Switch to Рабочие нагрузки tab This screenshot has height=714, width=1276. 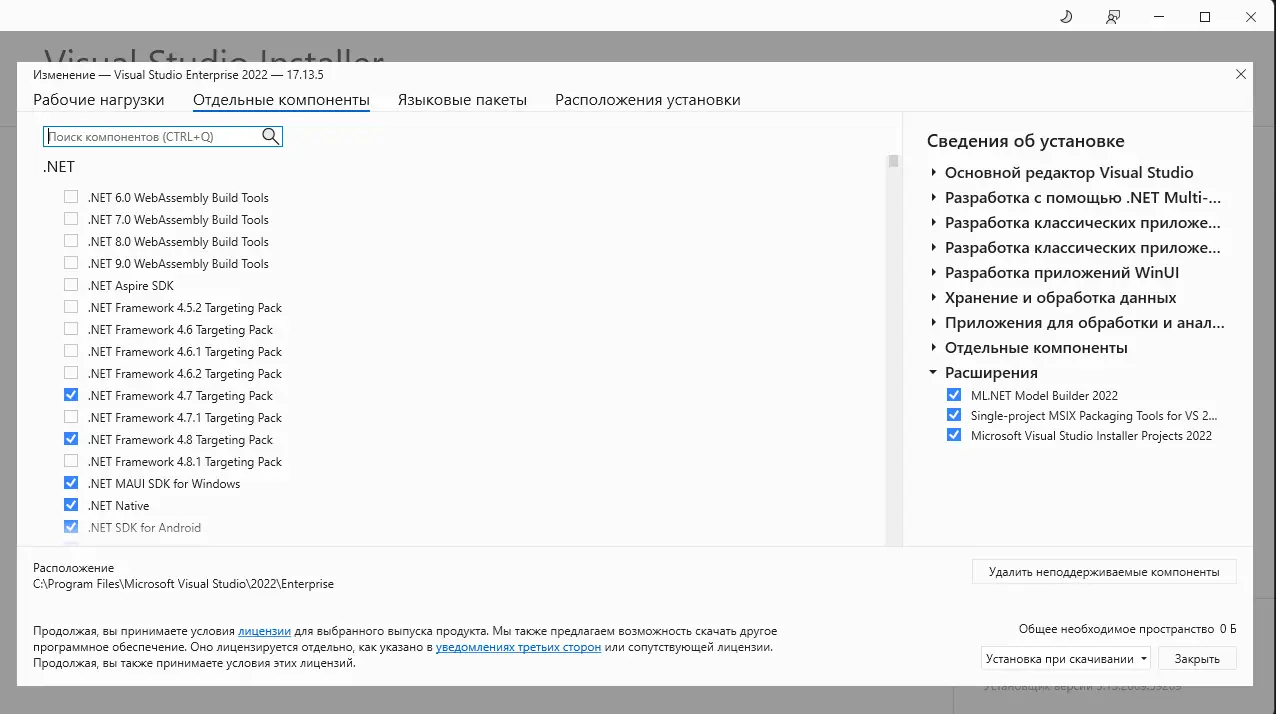click(x=98, y=100)
